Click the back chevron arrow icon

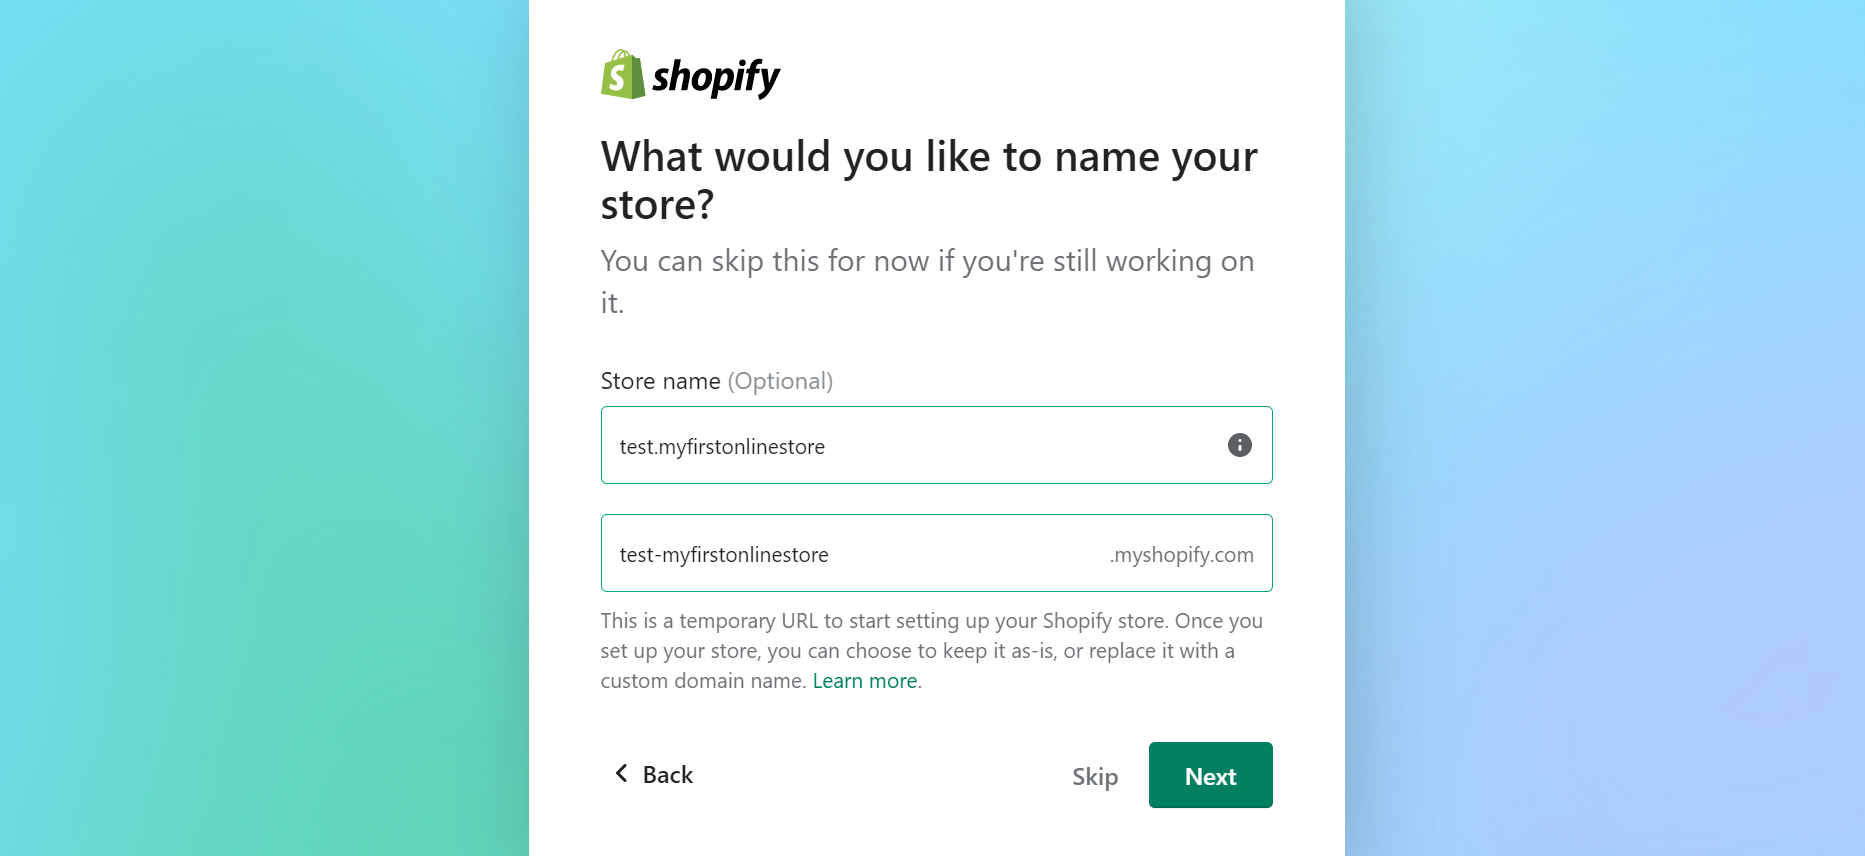pyautogui.click(x=619, y=774)
